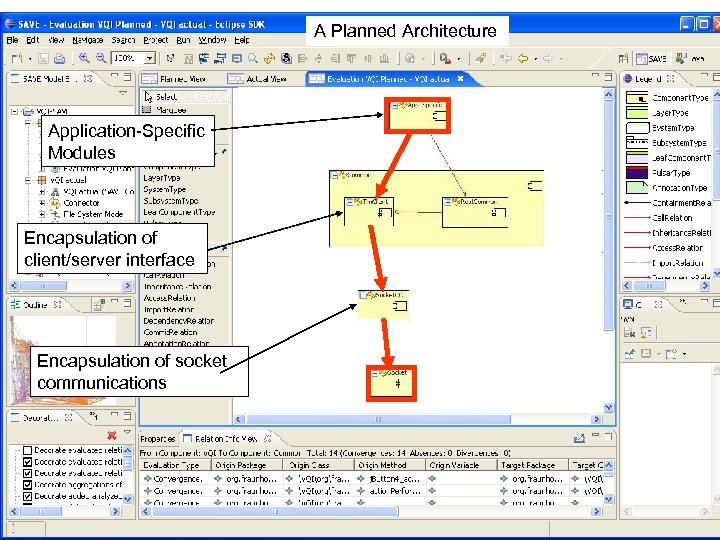Collapse the top-level VQI project tree node
Viewport: 720px width, 540px height.
click(14, 111)
